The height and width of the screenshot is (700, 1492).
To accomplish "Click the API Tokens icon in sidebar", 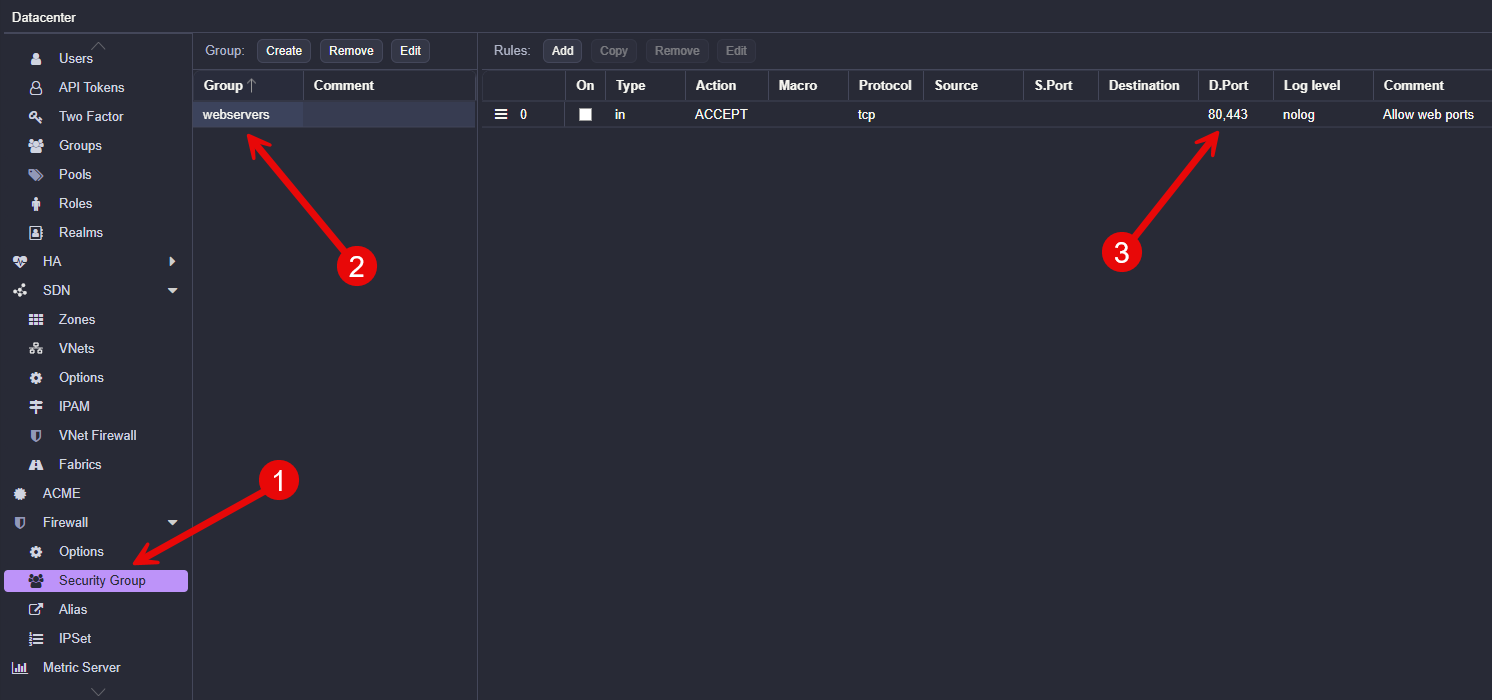I will pos(36,88).
